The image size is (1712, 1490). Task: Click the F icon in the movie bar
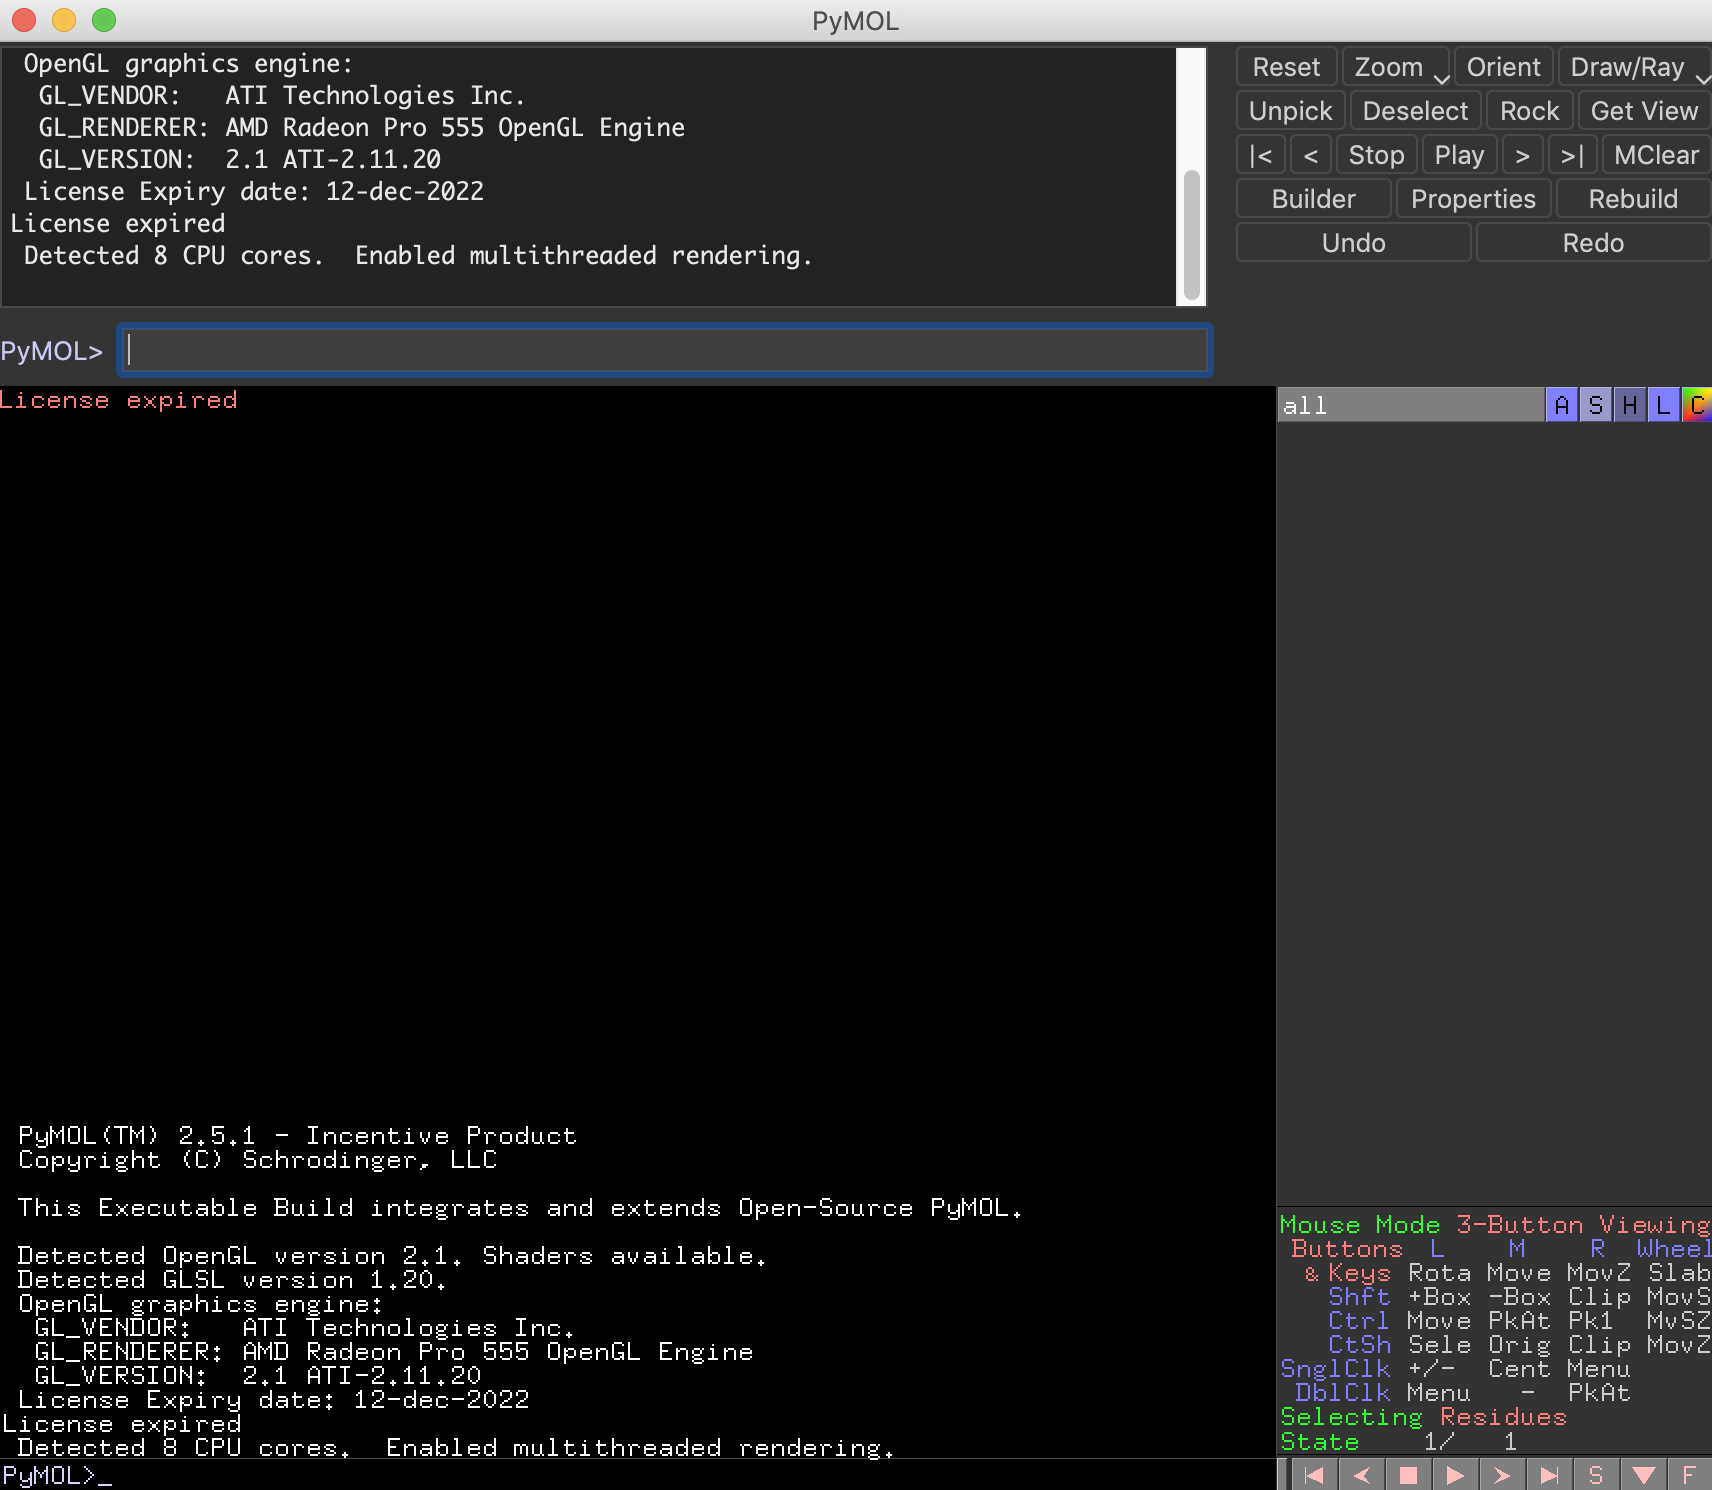(1689, 1474)
